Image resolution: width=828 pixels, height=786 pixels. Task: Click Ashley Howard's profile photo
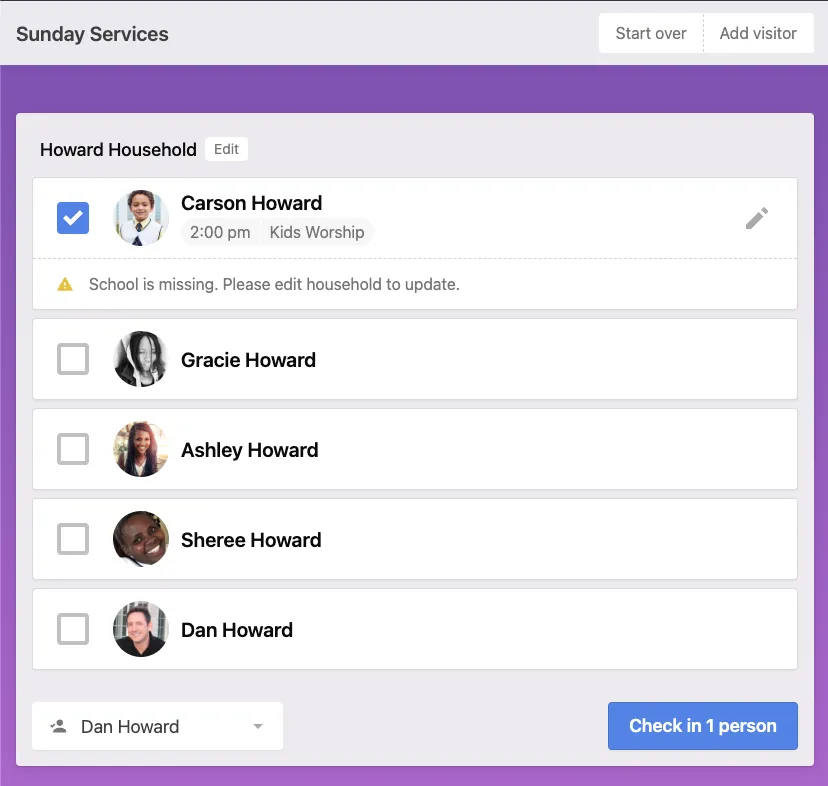tap(141, 449)
